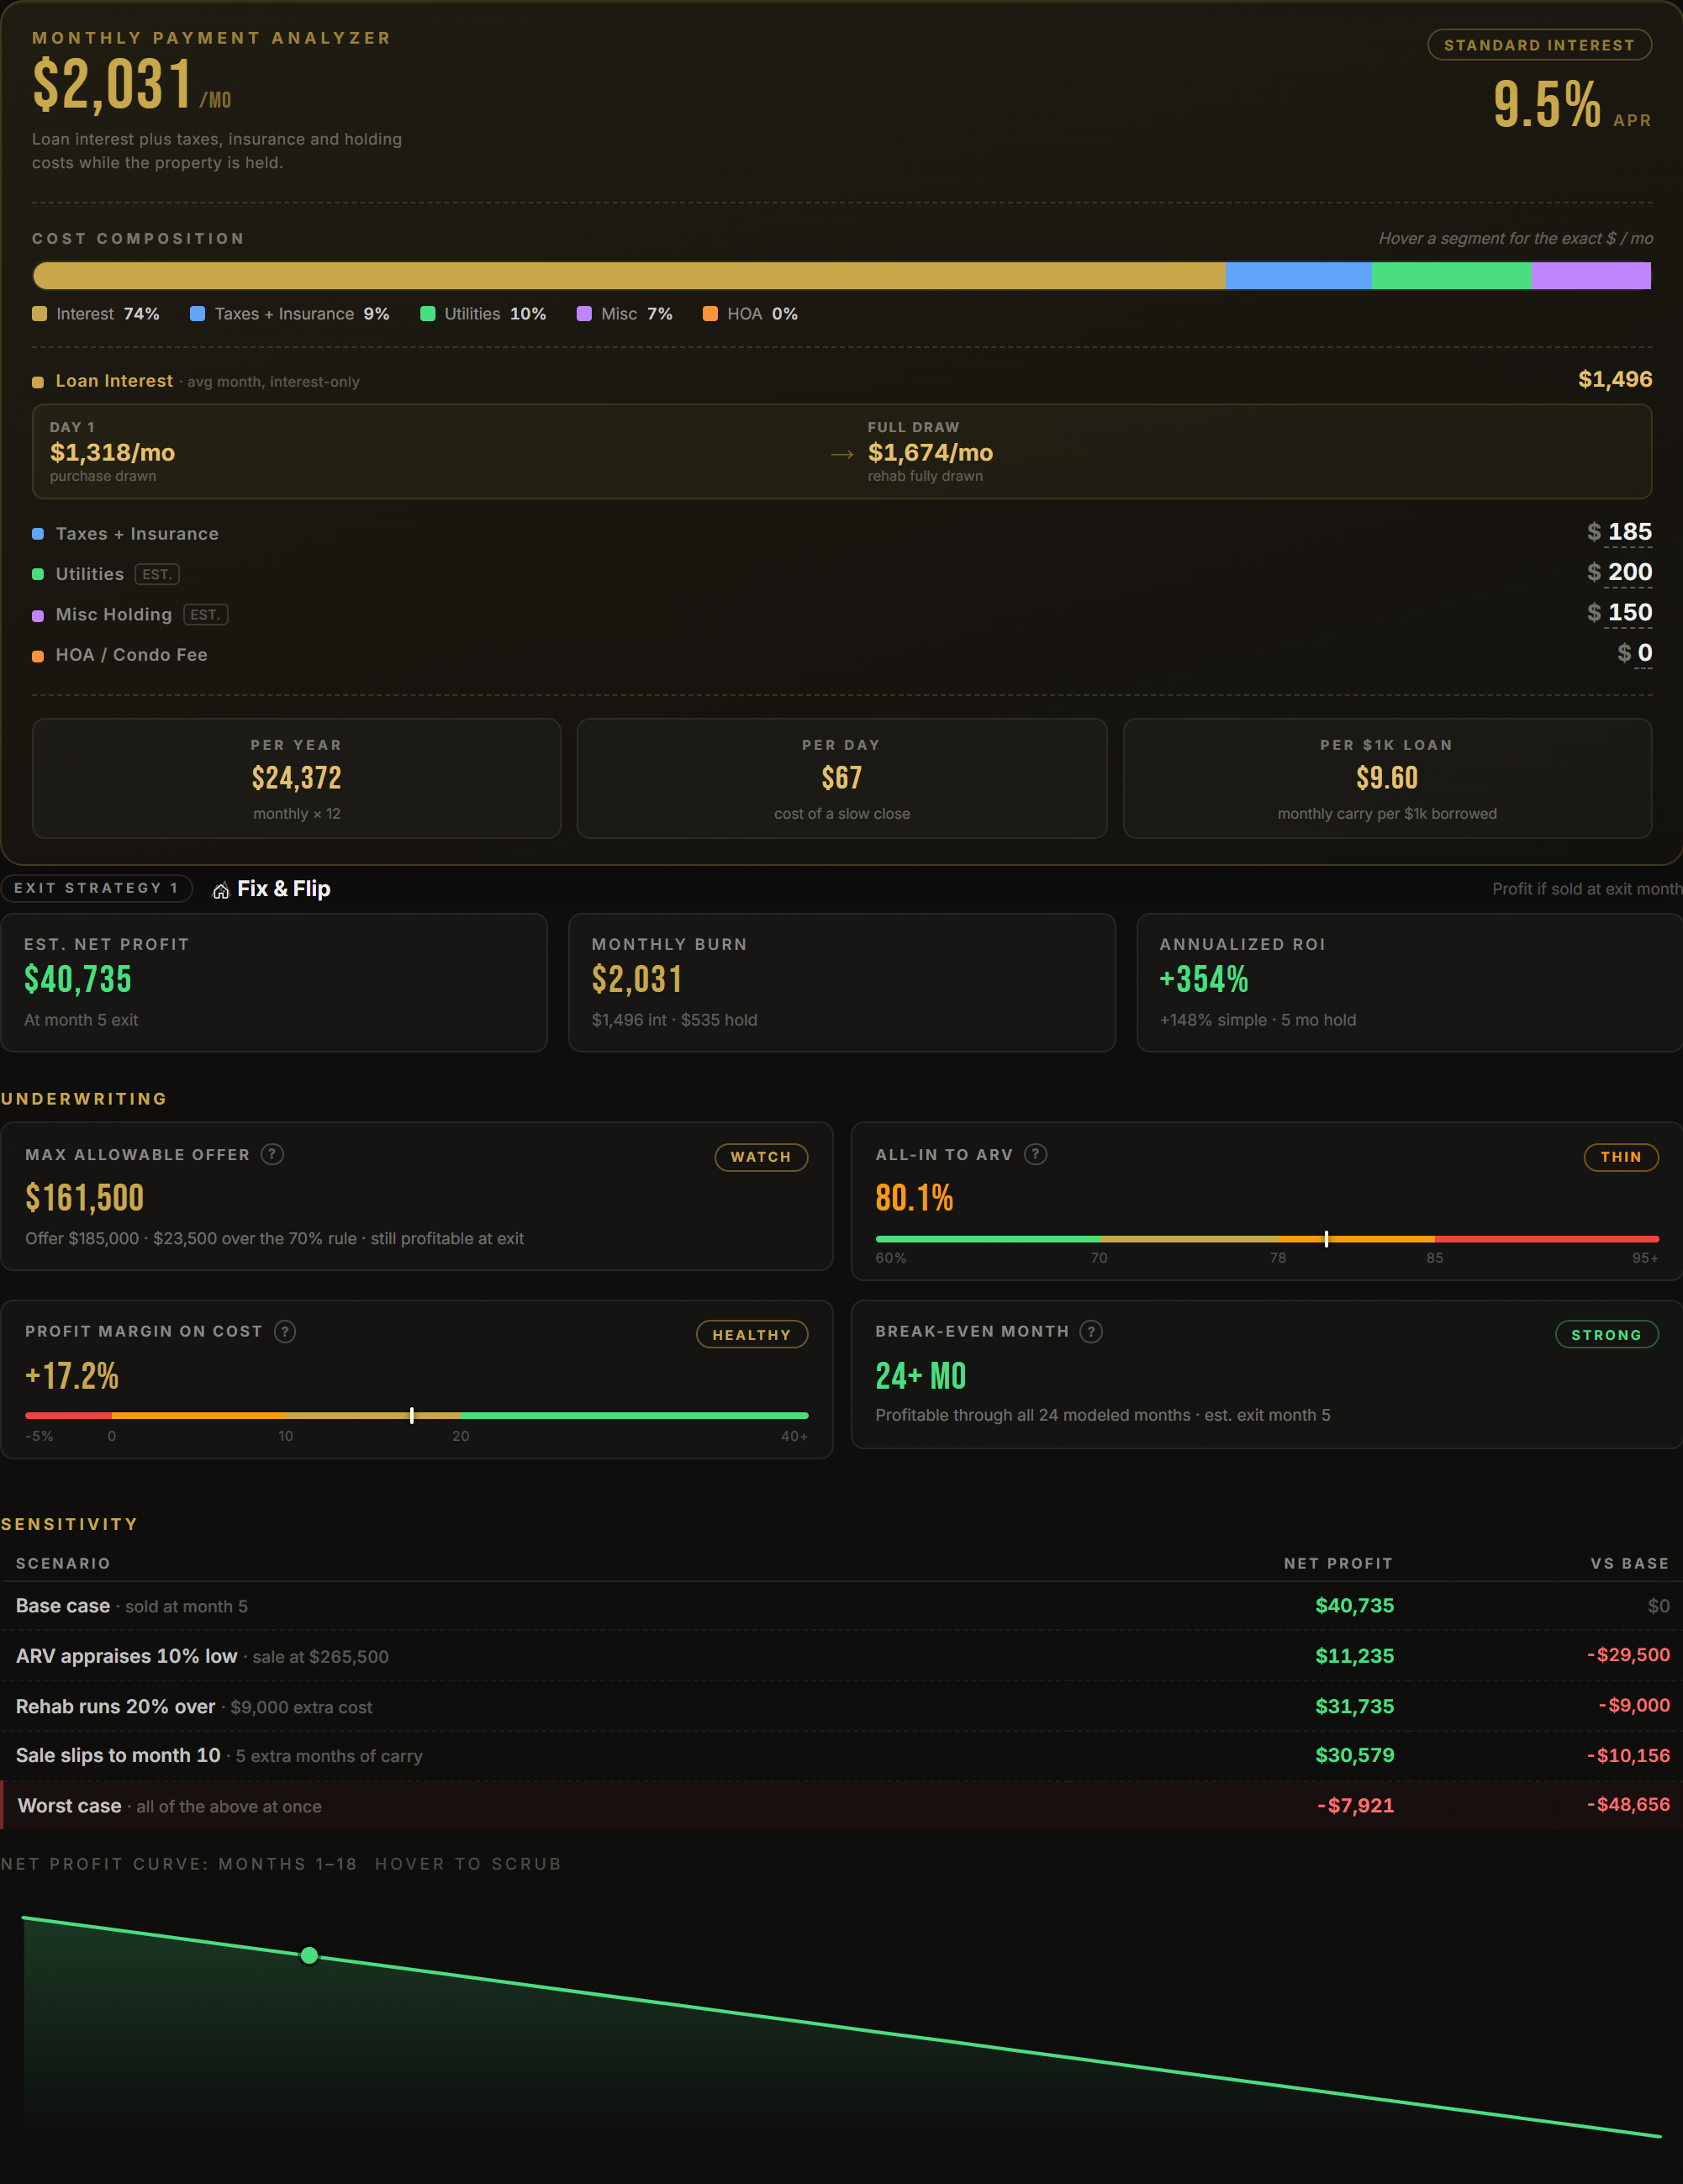
Task: Select the Rehab runs 20% over row
Action: click(x=842, y=1706)
